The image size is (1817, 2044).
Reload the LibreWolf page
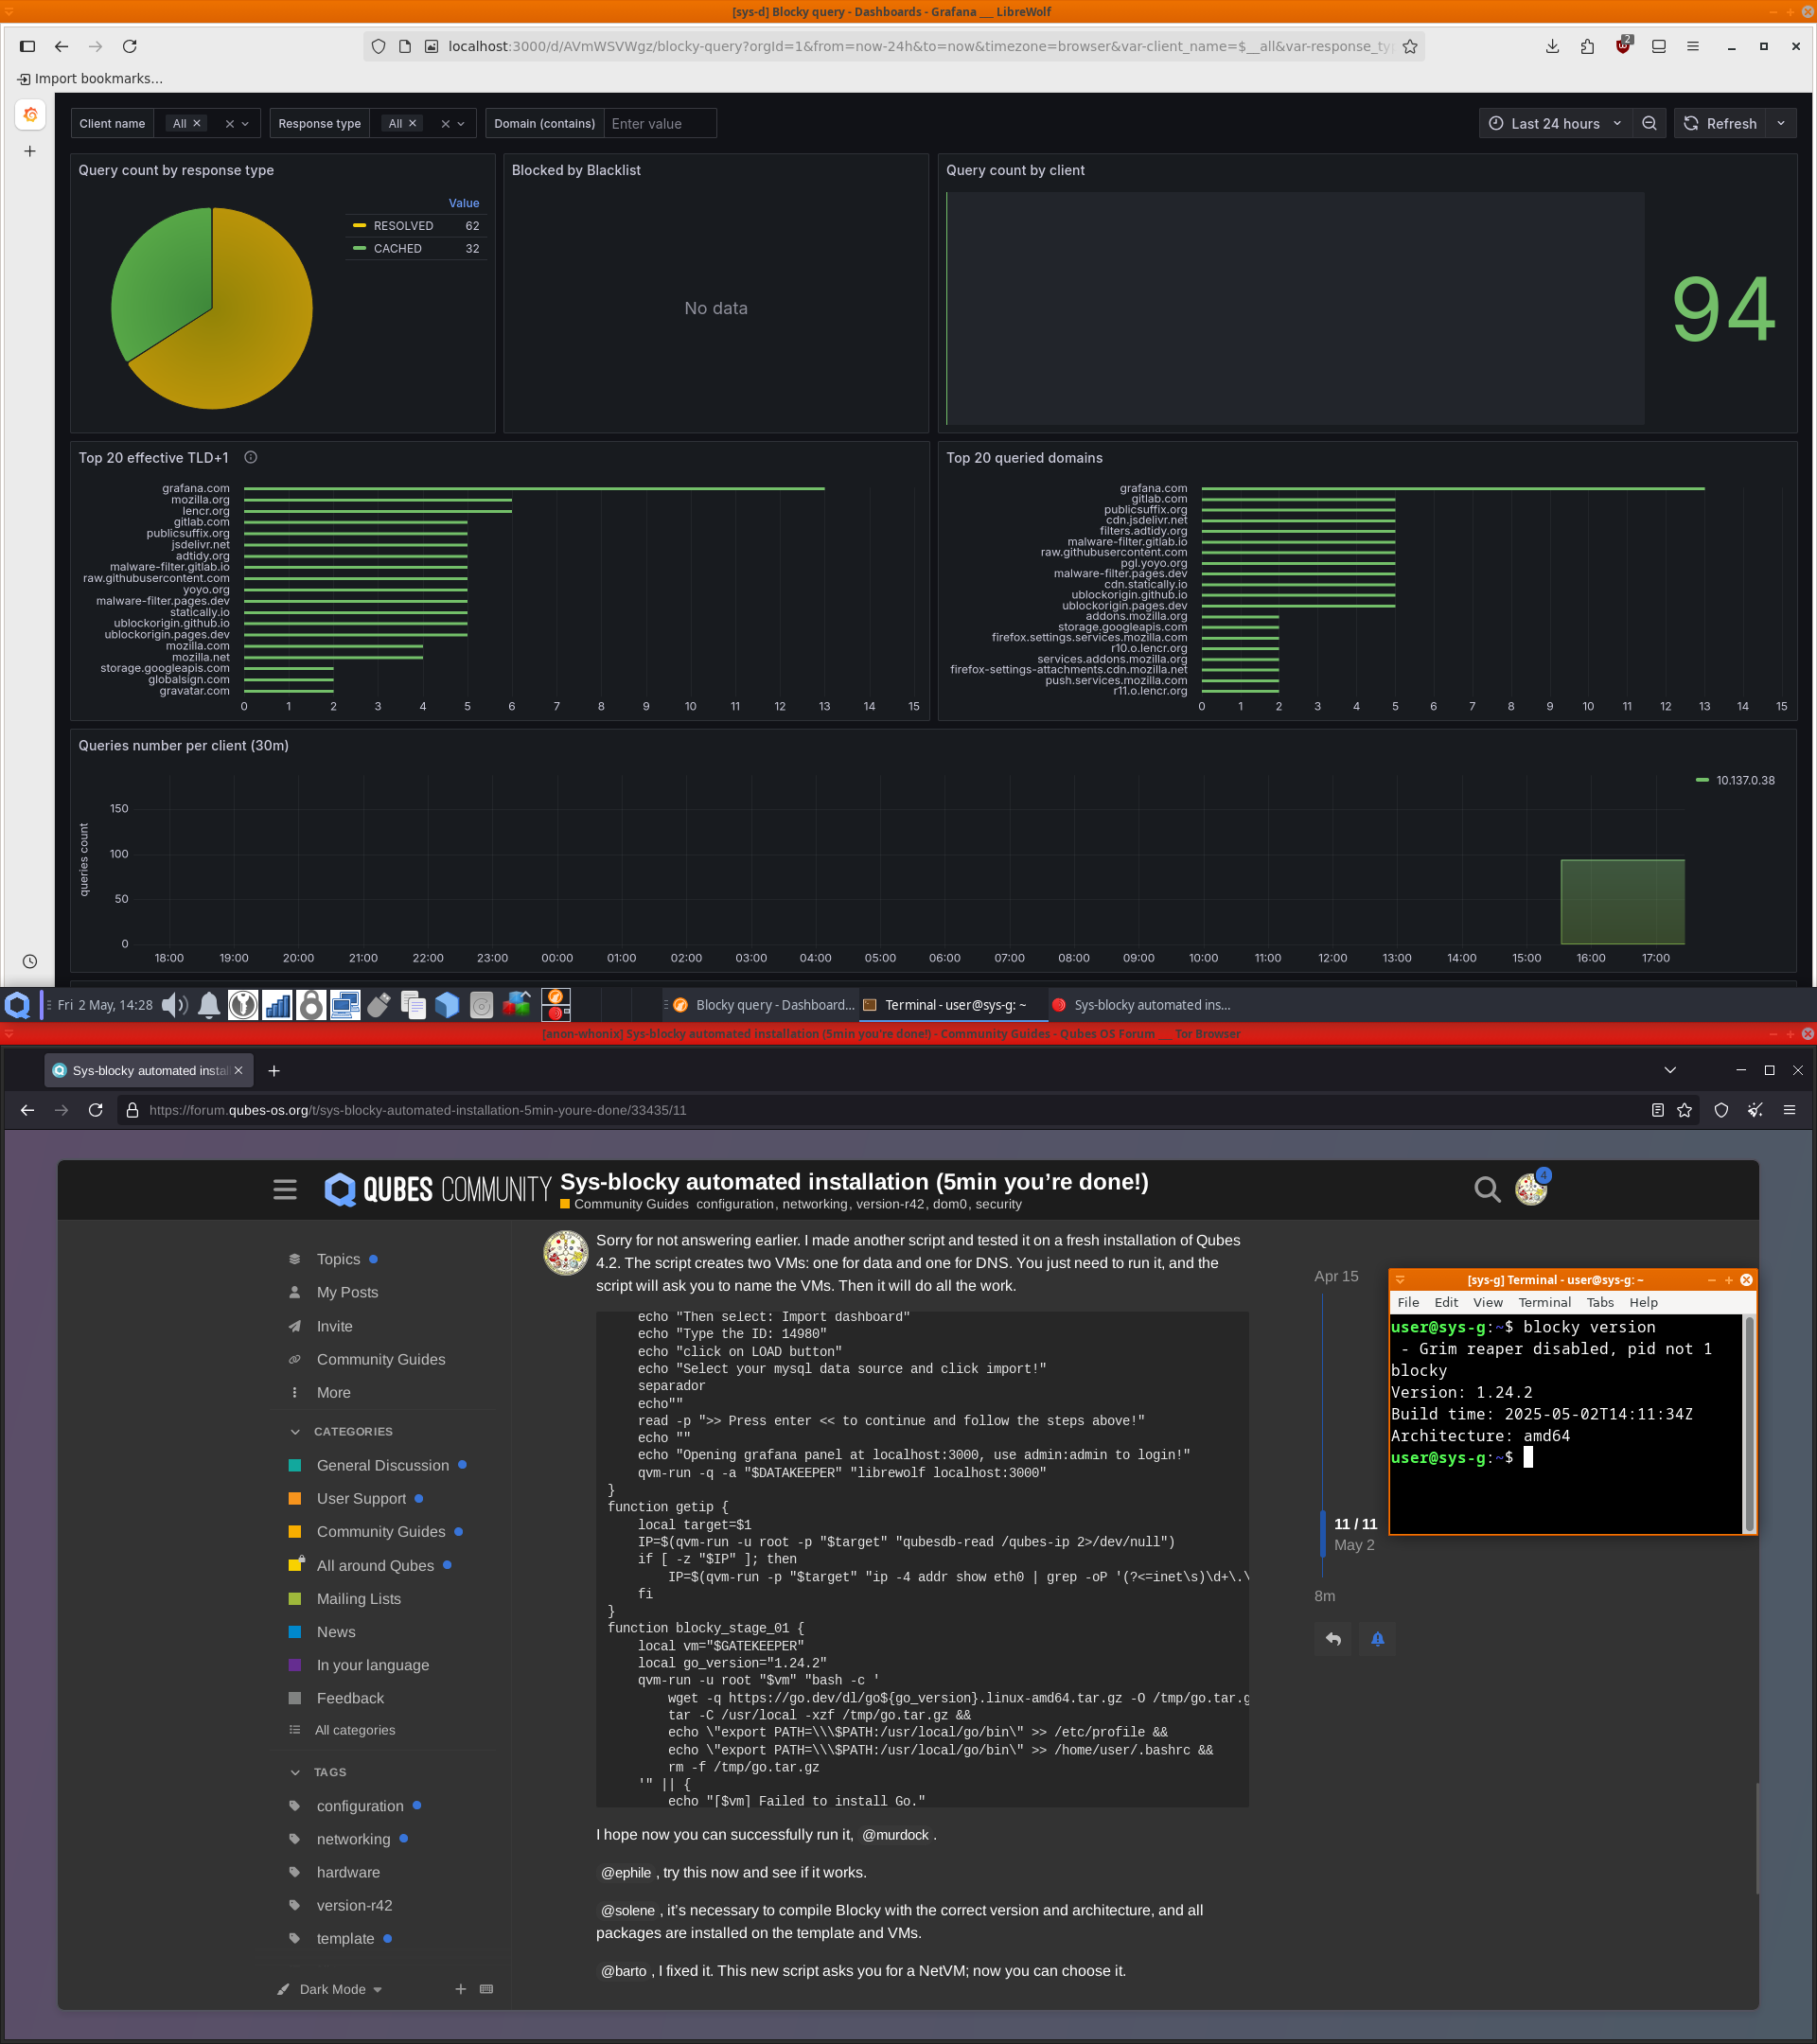point(129,46)
